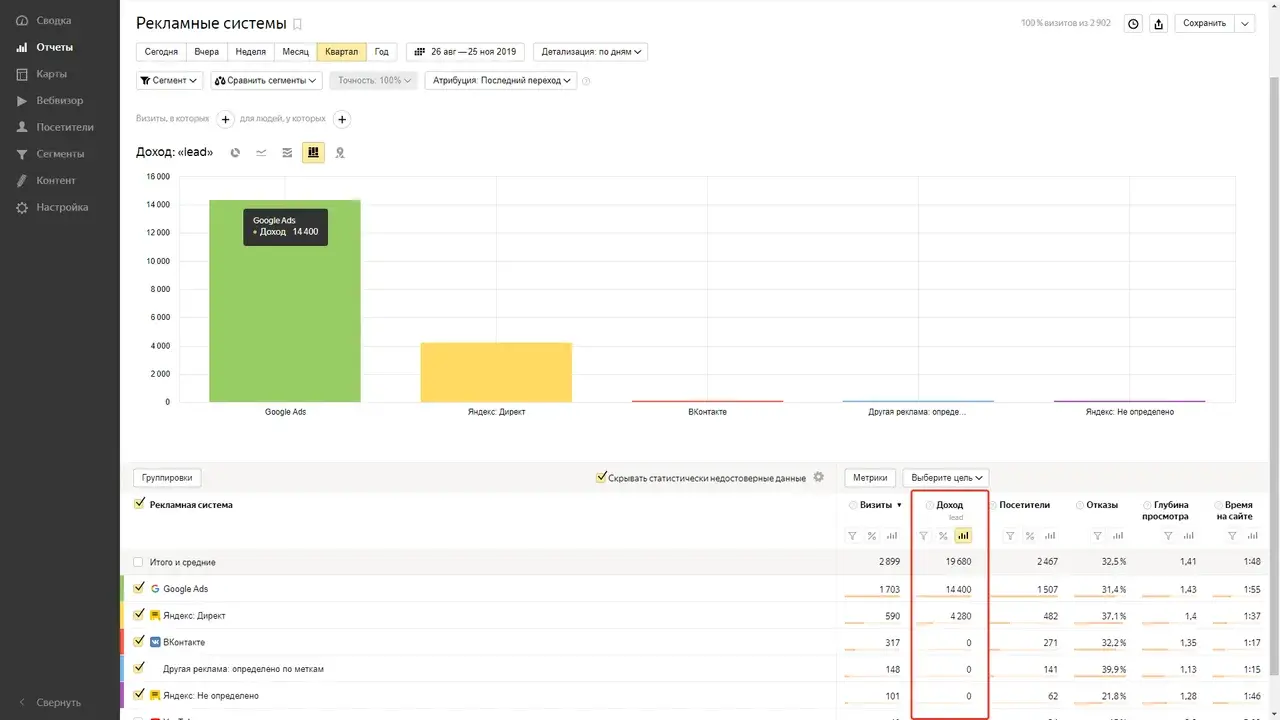Uncheck the ВКонтакте row checkbox
The height and width of the screenshot is (720, 1280).
tap(139, 641)
